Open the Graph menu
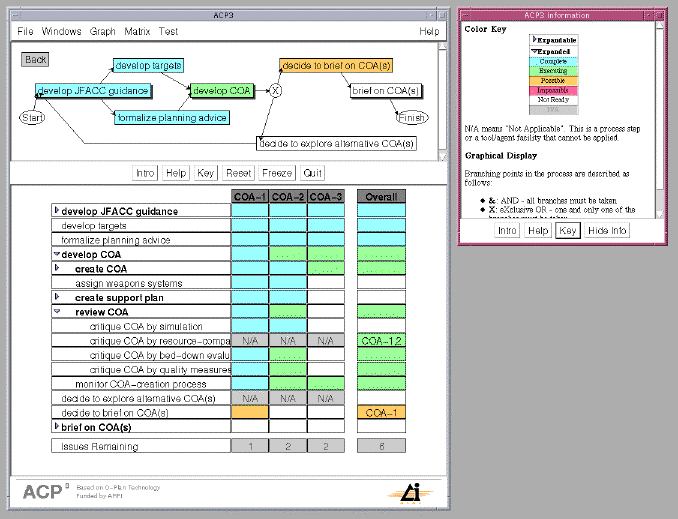The width and height of the screenshot is (678, 519). tap(103, 31)
